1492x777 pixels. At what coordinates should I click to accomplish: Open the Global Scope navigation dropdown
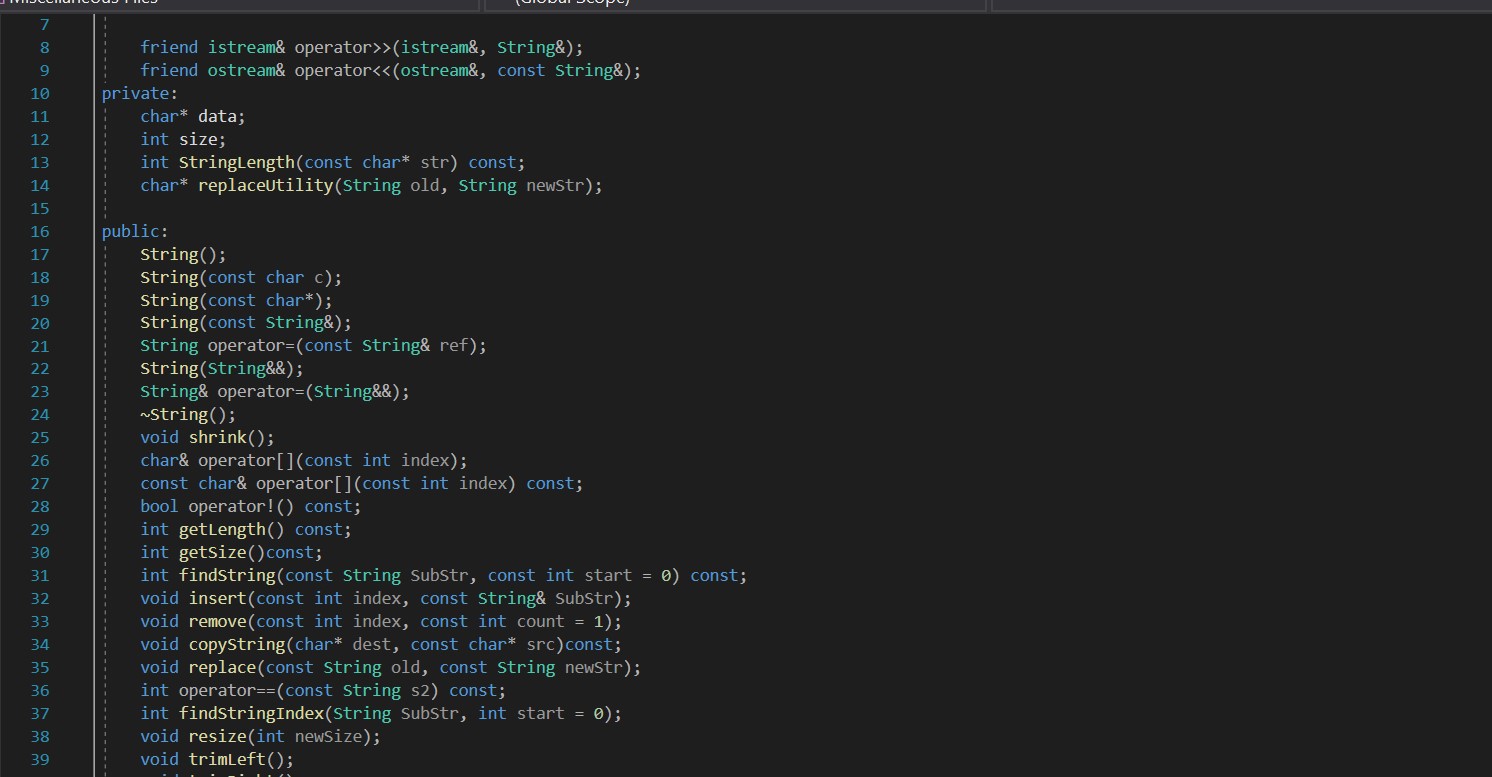click(x=735, y=3)
